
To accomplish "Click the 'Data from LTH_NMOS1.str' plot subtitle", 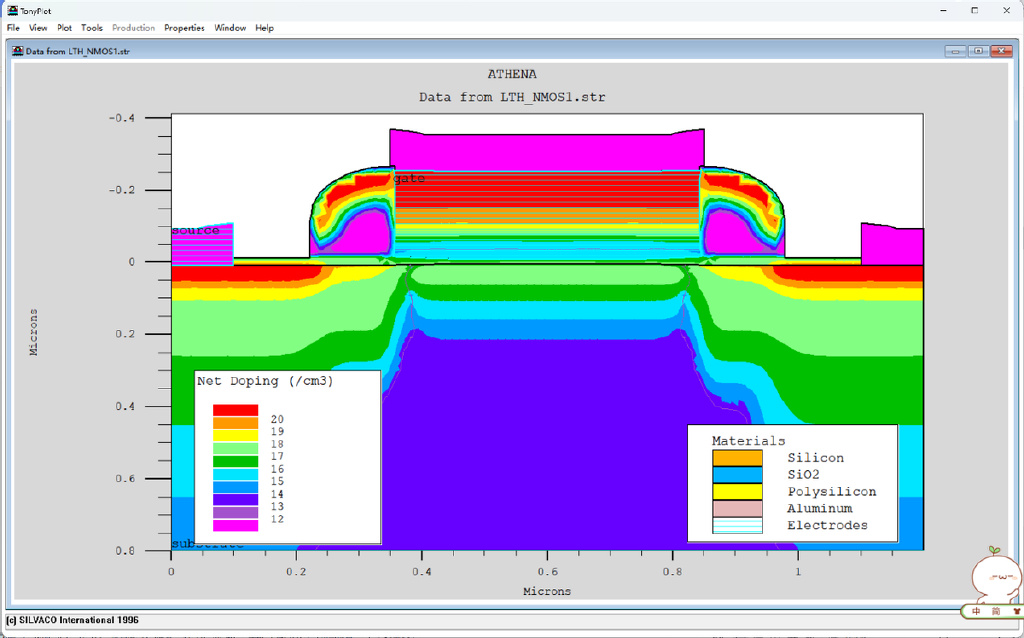I will click(512, 97).
